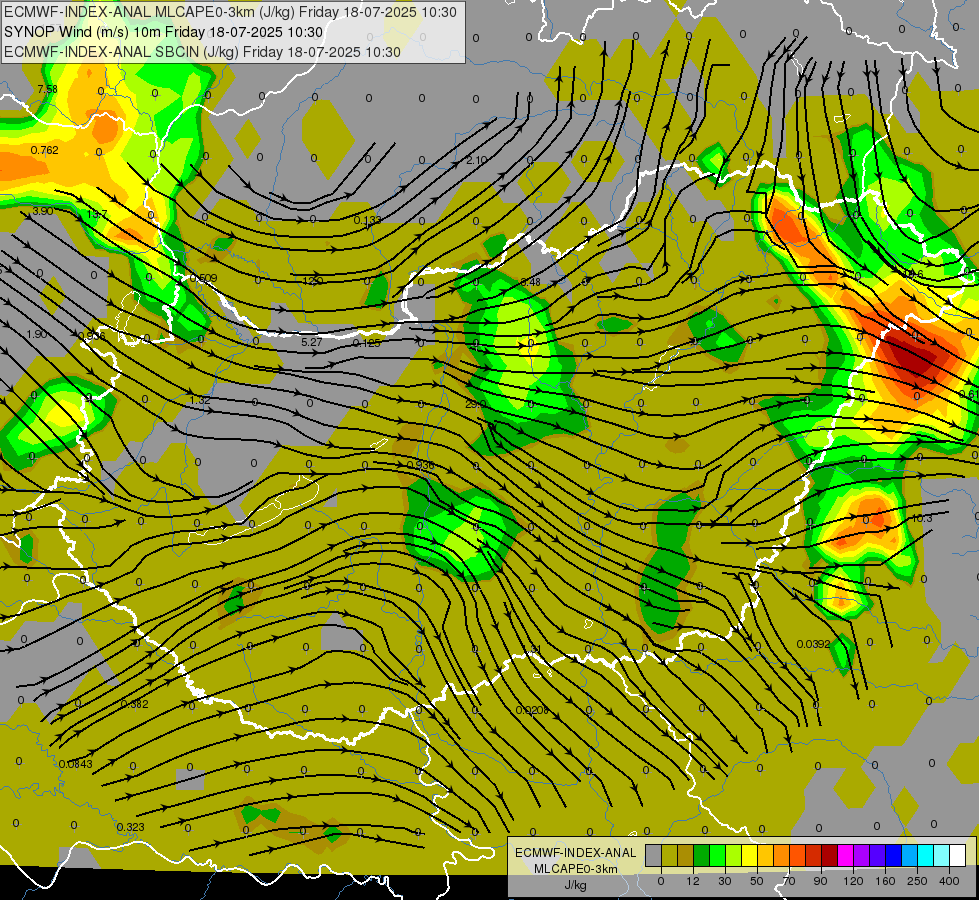
Task: Click legend tick label '70'
Action: (789, 881)
